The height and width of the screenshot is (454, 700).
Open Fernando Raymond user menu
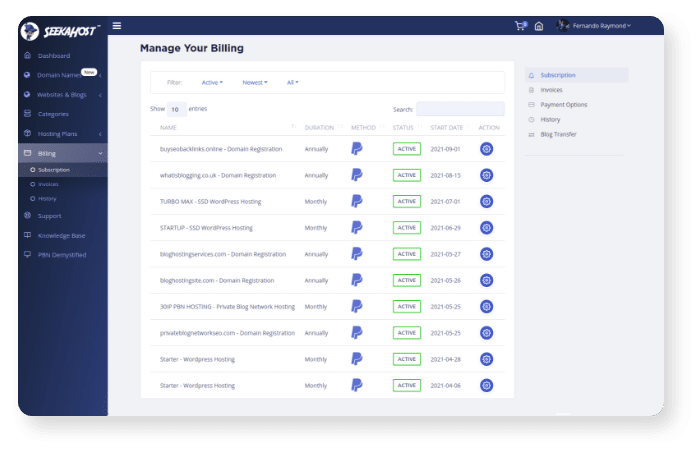(x=602, y=26)
